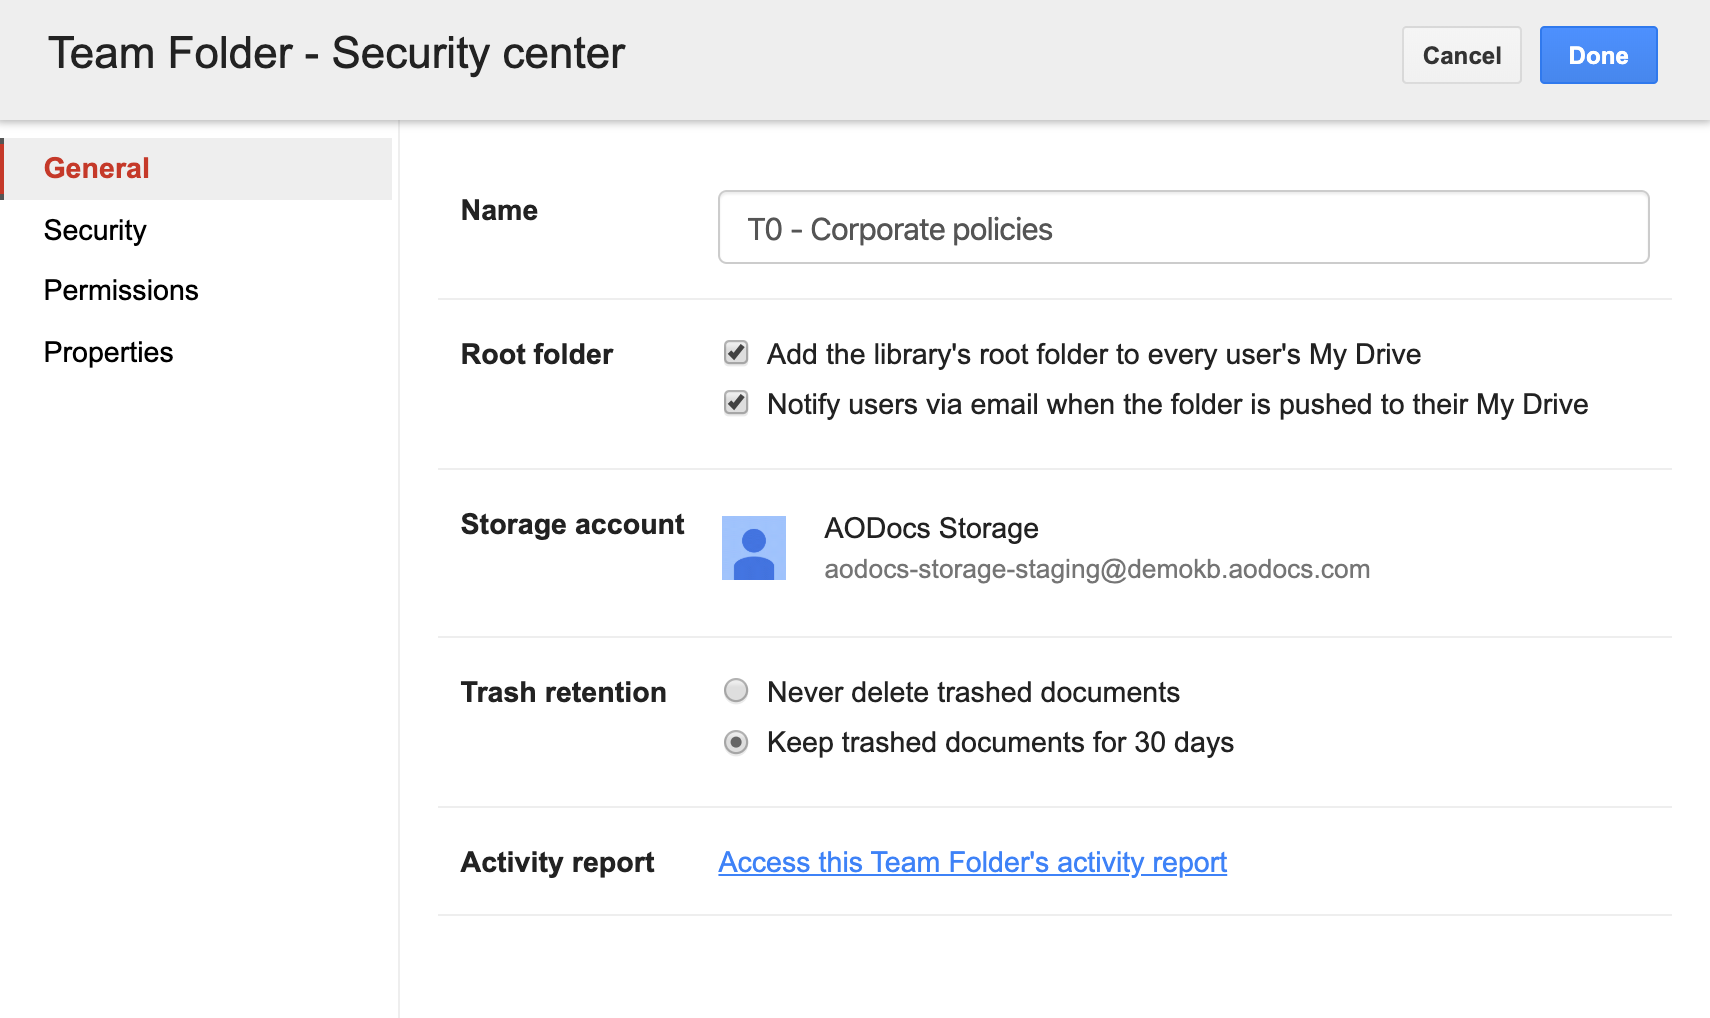Switch to the Security section
The image size is (1710, 1018).
96,230
